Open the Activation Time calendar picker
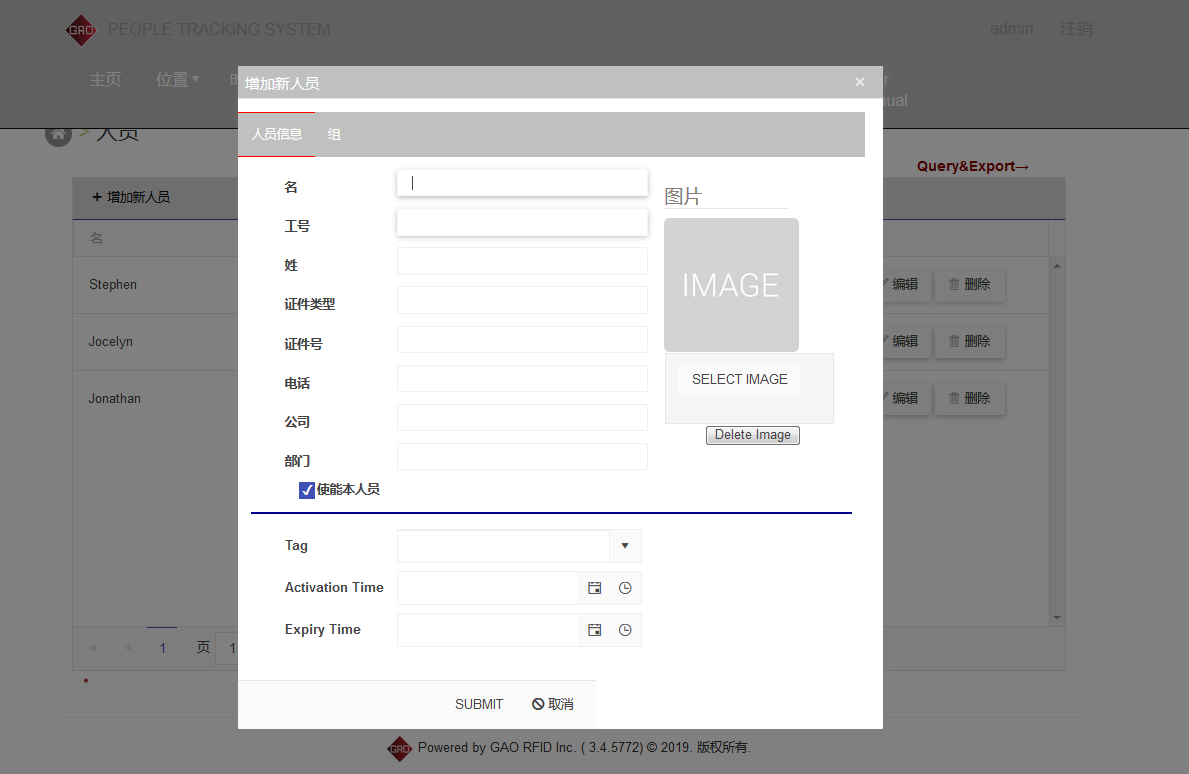 595,588
